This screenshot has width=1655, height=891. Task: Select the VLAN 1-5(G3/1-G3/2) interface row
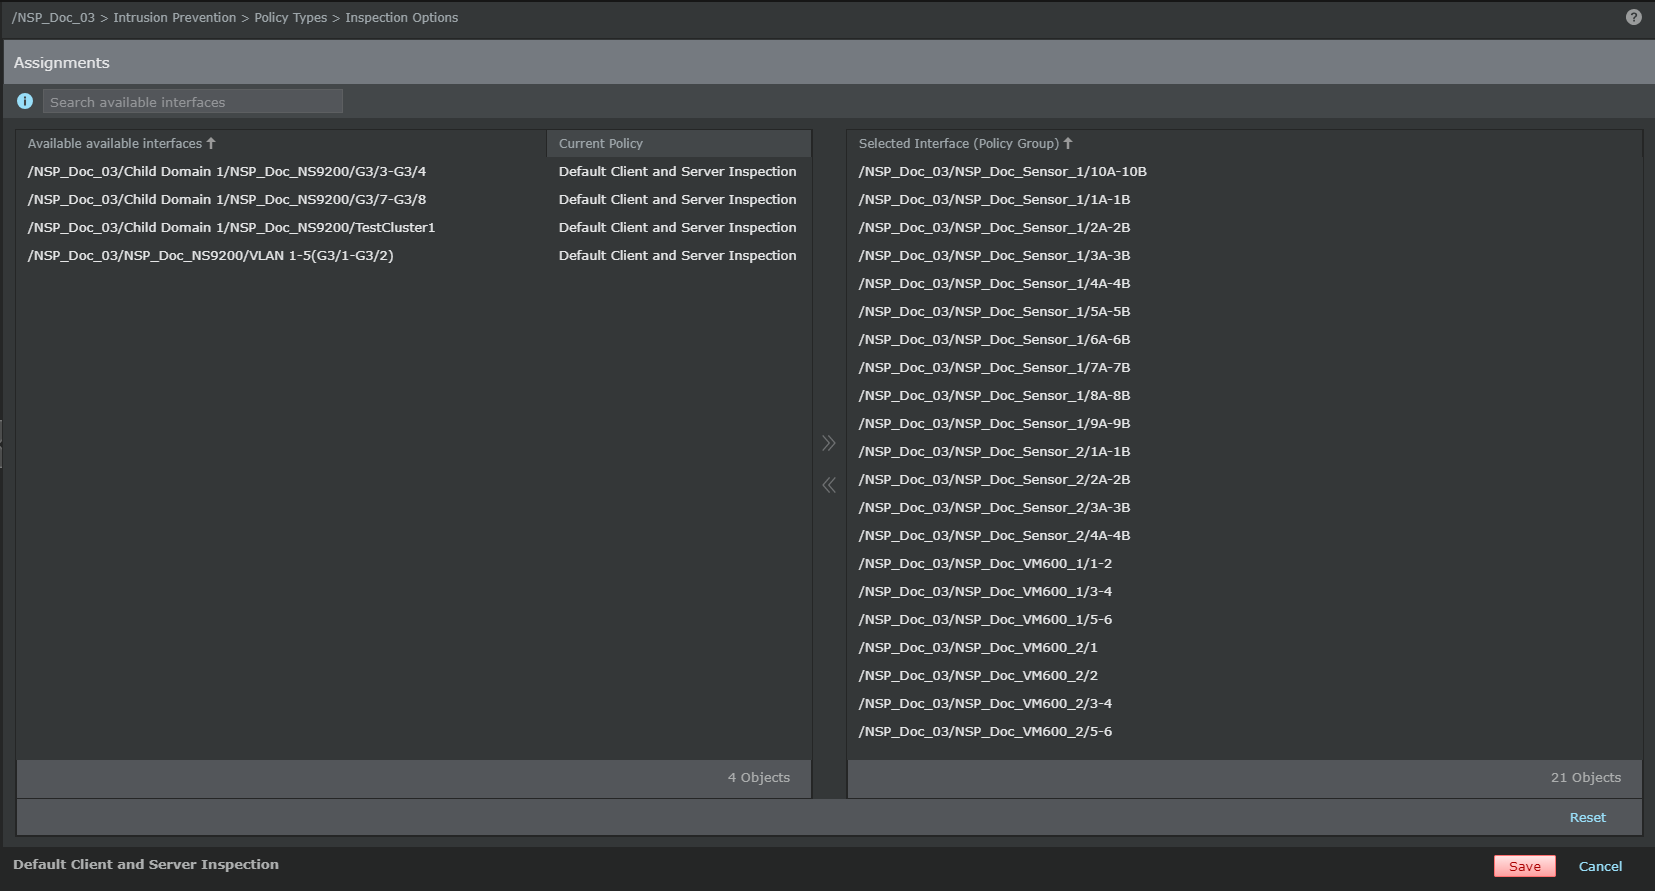pyautogui.click(x=413, y=255)
